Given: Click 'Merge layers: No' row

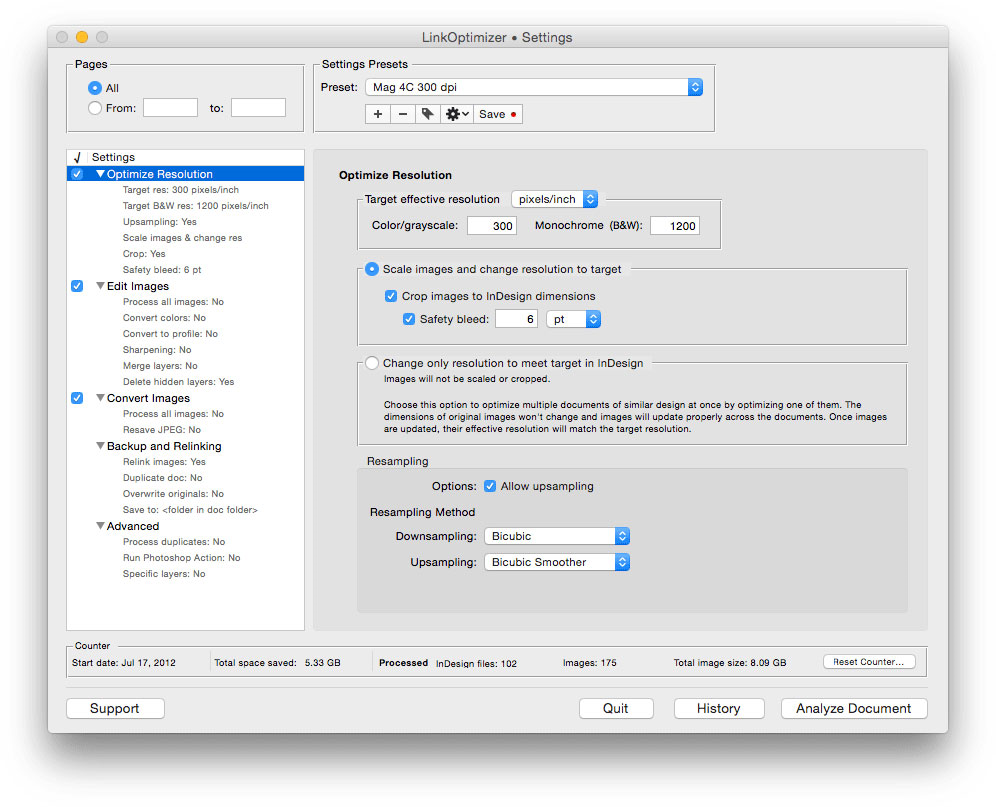Looking at the screenshot, I should point(160,365).
